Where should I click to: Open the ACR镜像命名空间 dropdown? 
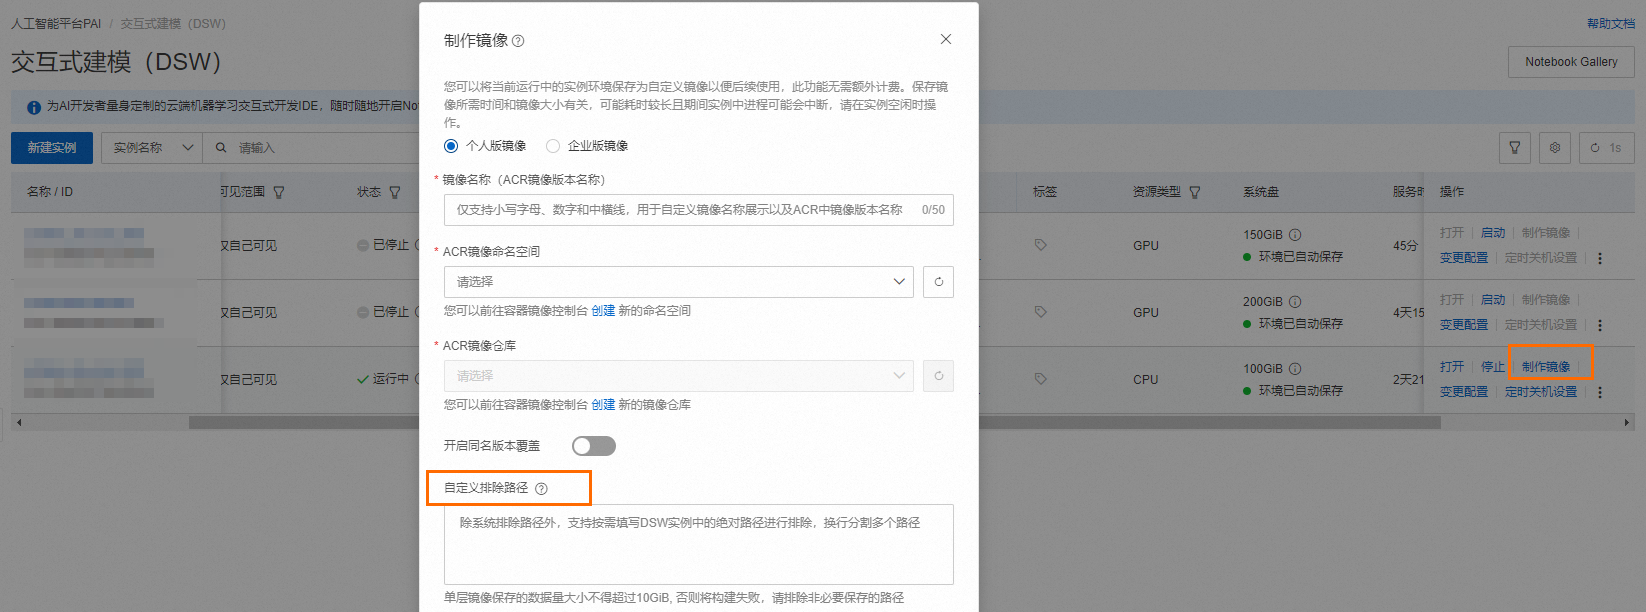(679, 282)
